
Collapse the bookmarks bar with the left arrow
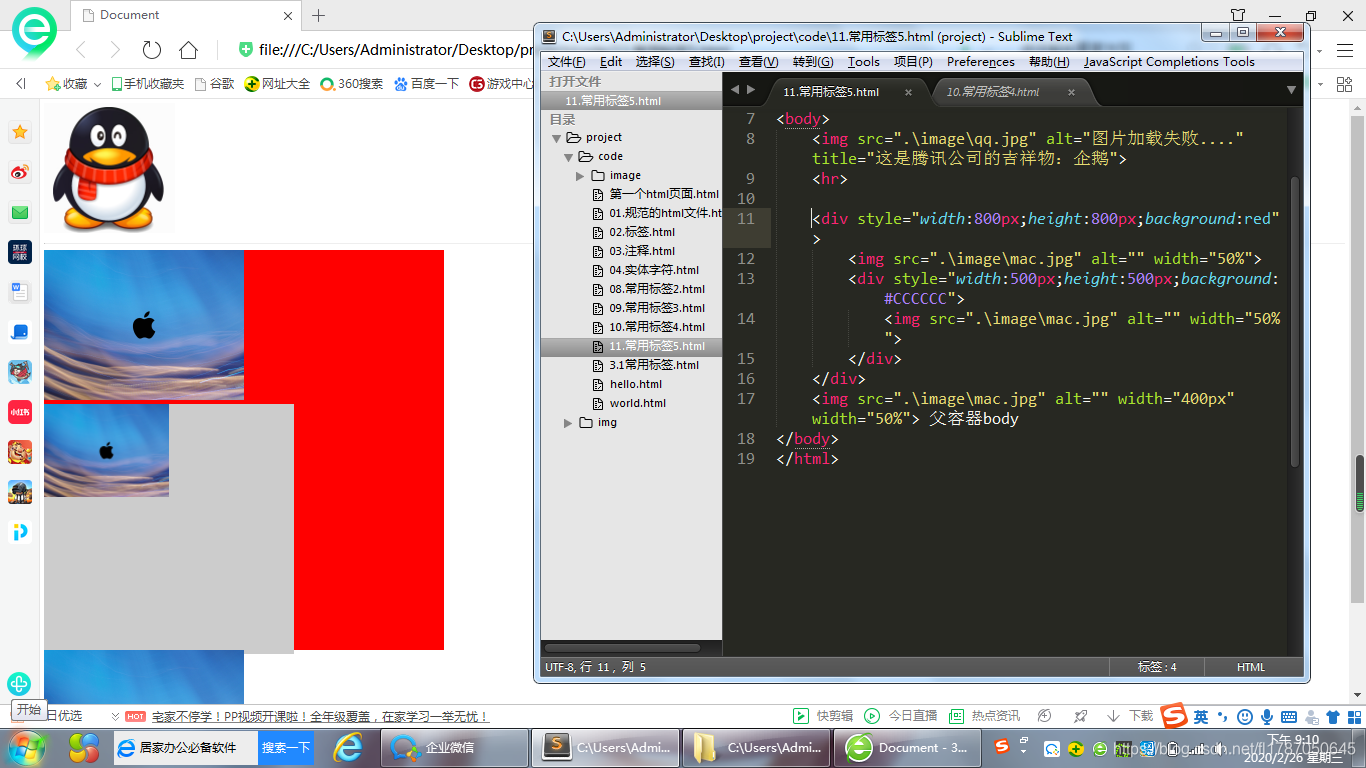tap(21, 84)
